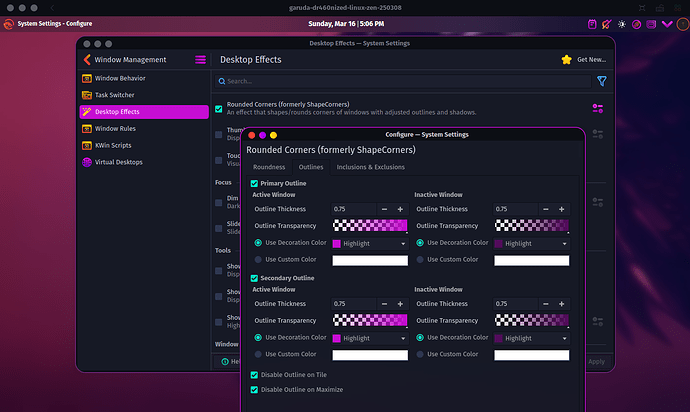Select Desktop Effects in sidebar
Screen dimensions: 690x412
144,112
